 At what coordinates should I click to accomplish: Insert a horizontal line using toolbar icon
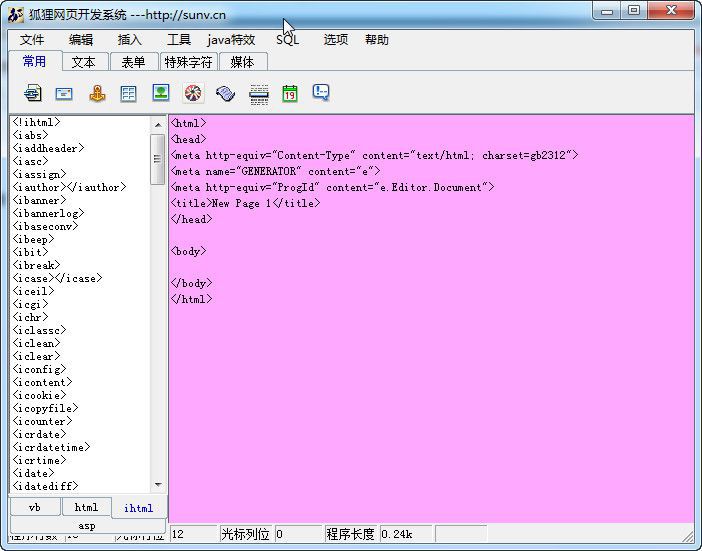258,93
